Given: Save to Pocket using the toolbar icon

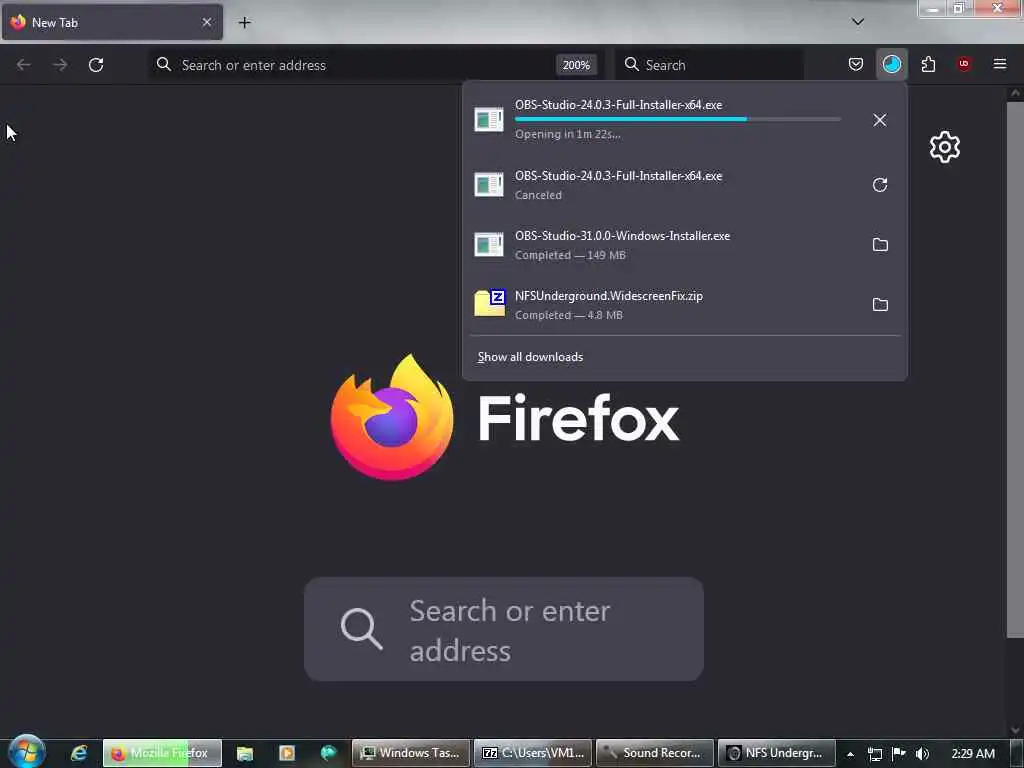Looking at the screenshot, I should 856,64.
